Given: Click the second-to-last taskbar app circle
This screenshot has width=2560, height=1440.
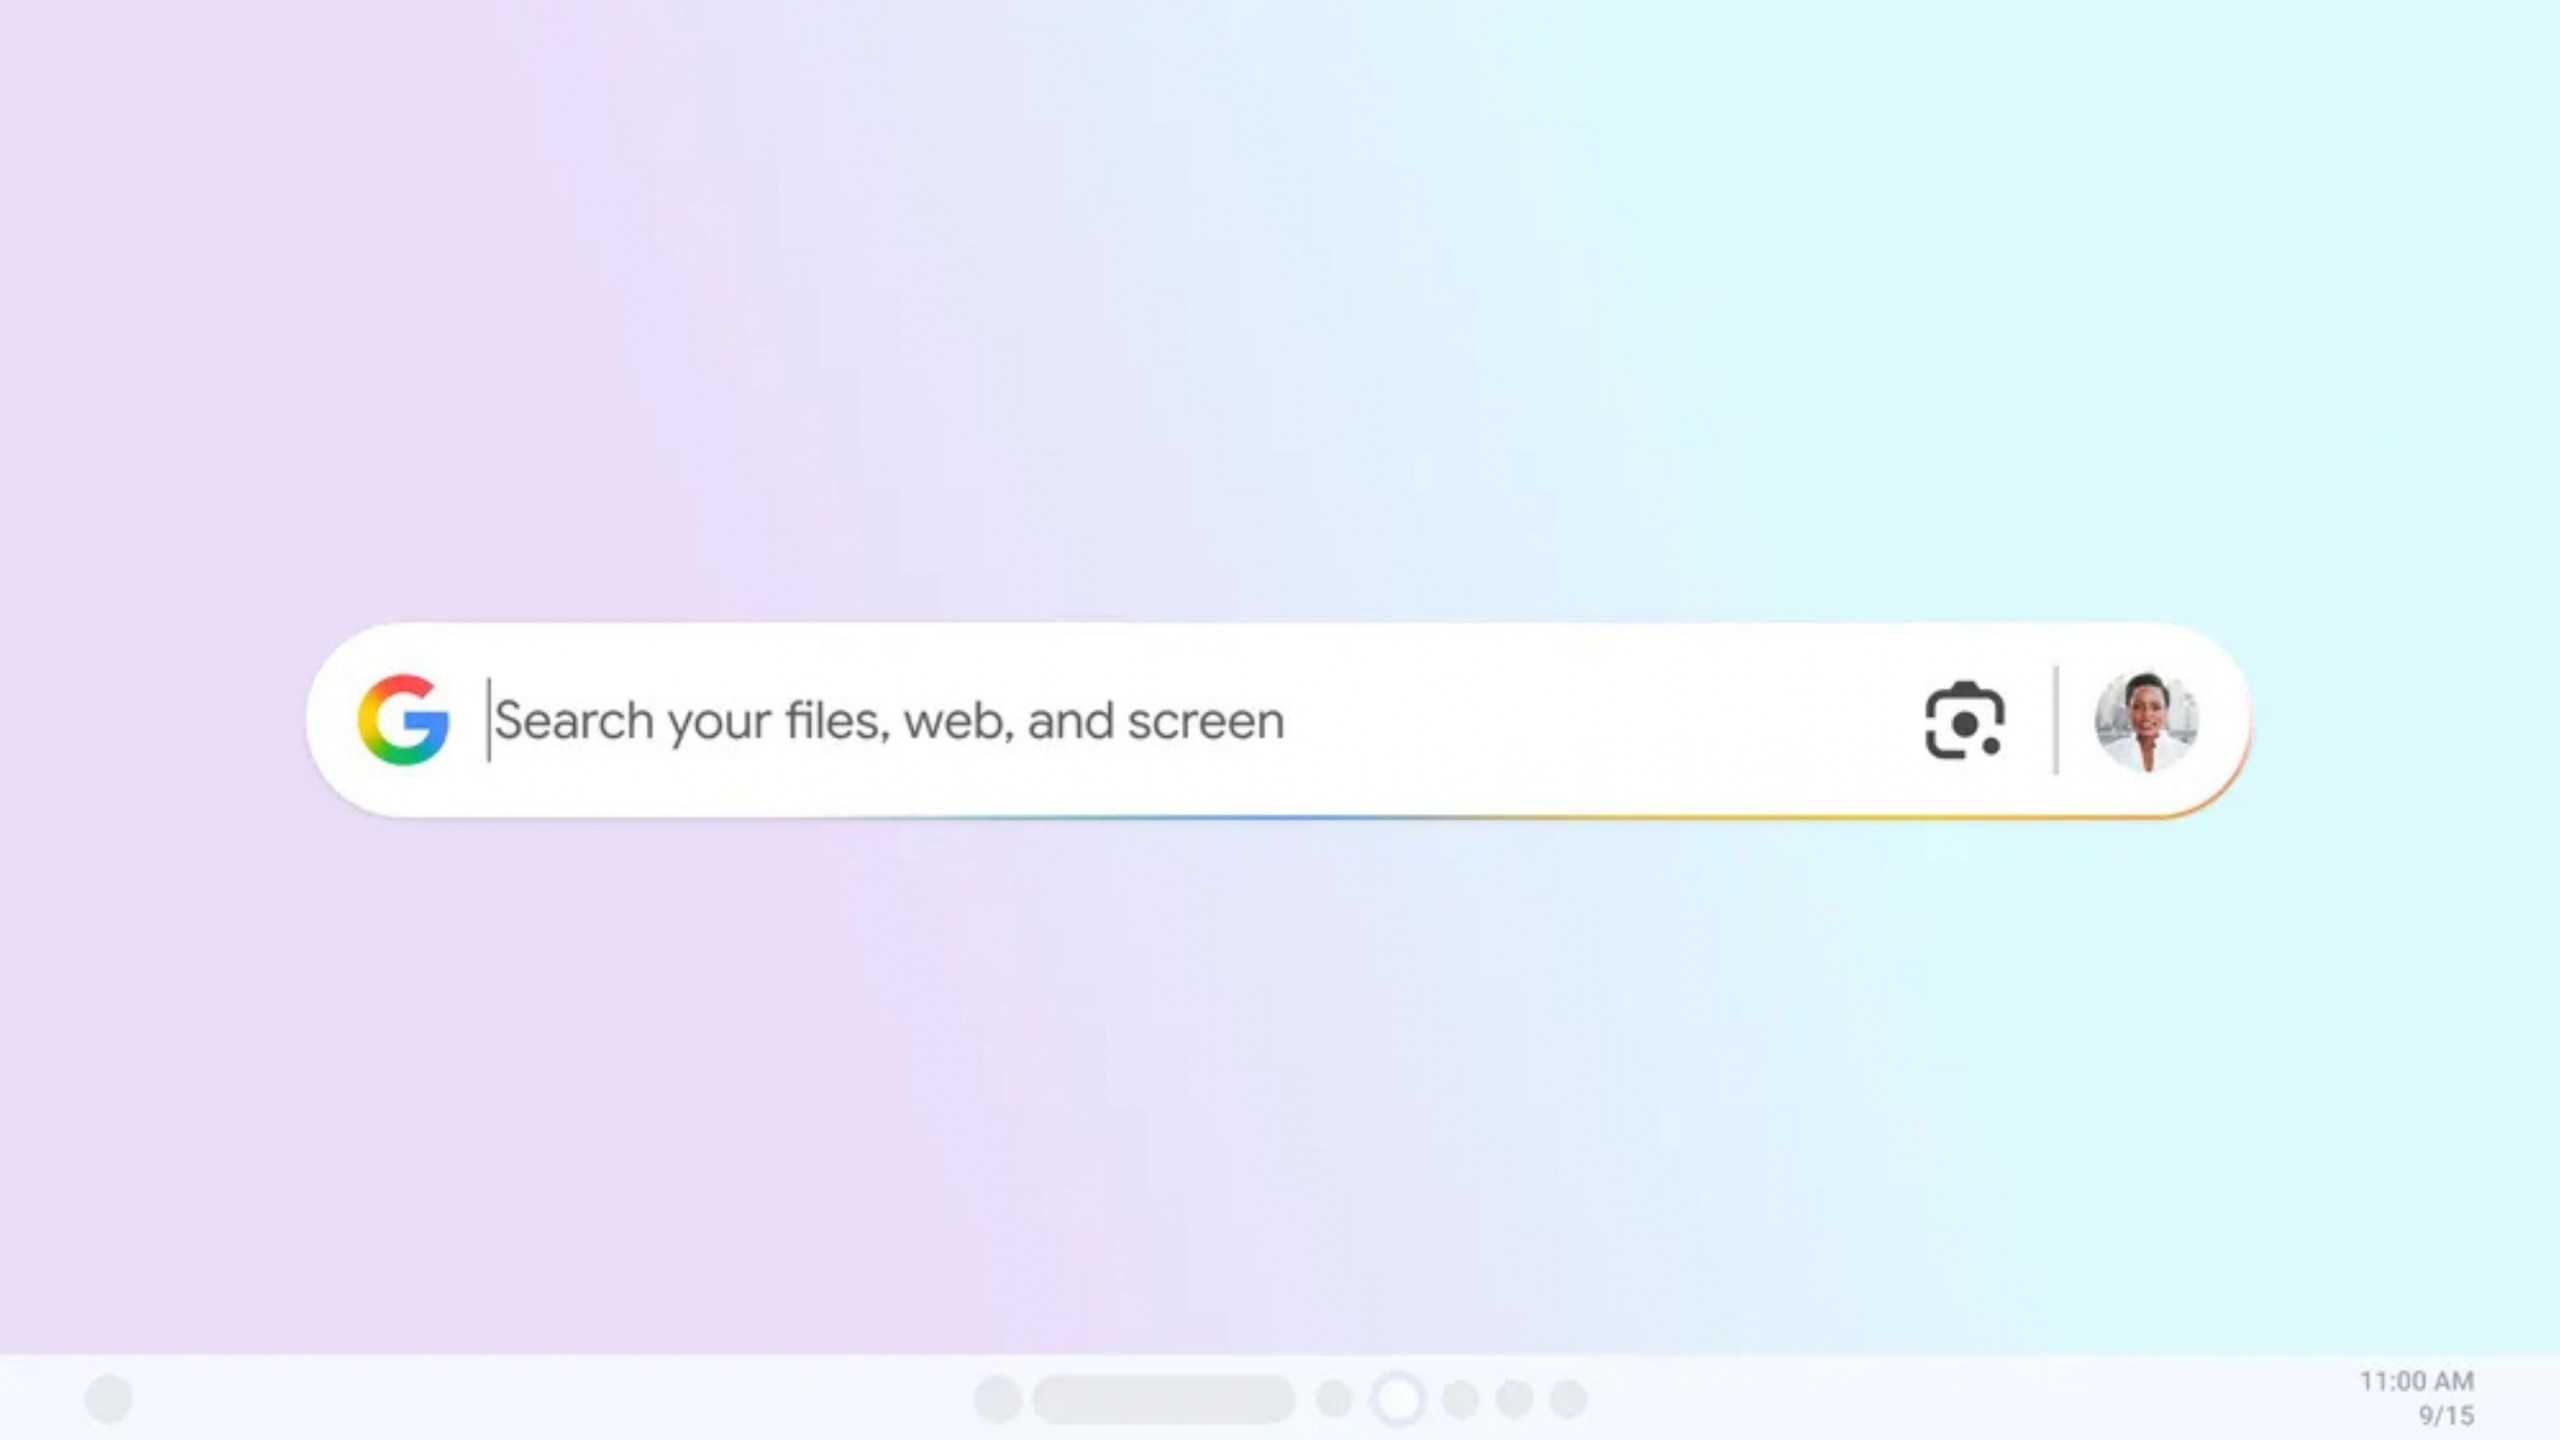Looking at the screenshot, I should pos(1514,1399).
